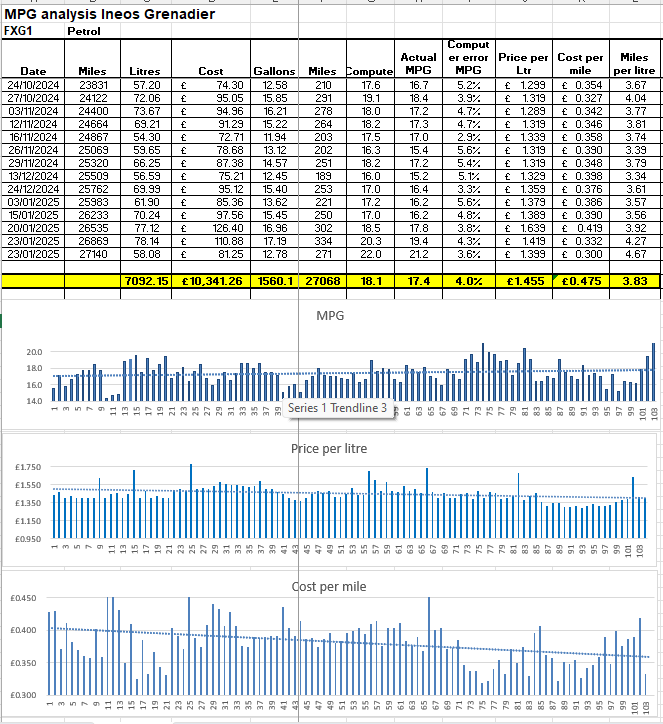Select the litres cell 78.14
663x724 pixels.
(146, 241)
